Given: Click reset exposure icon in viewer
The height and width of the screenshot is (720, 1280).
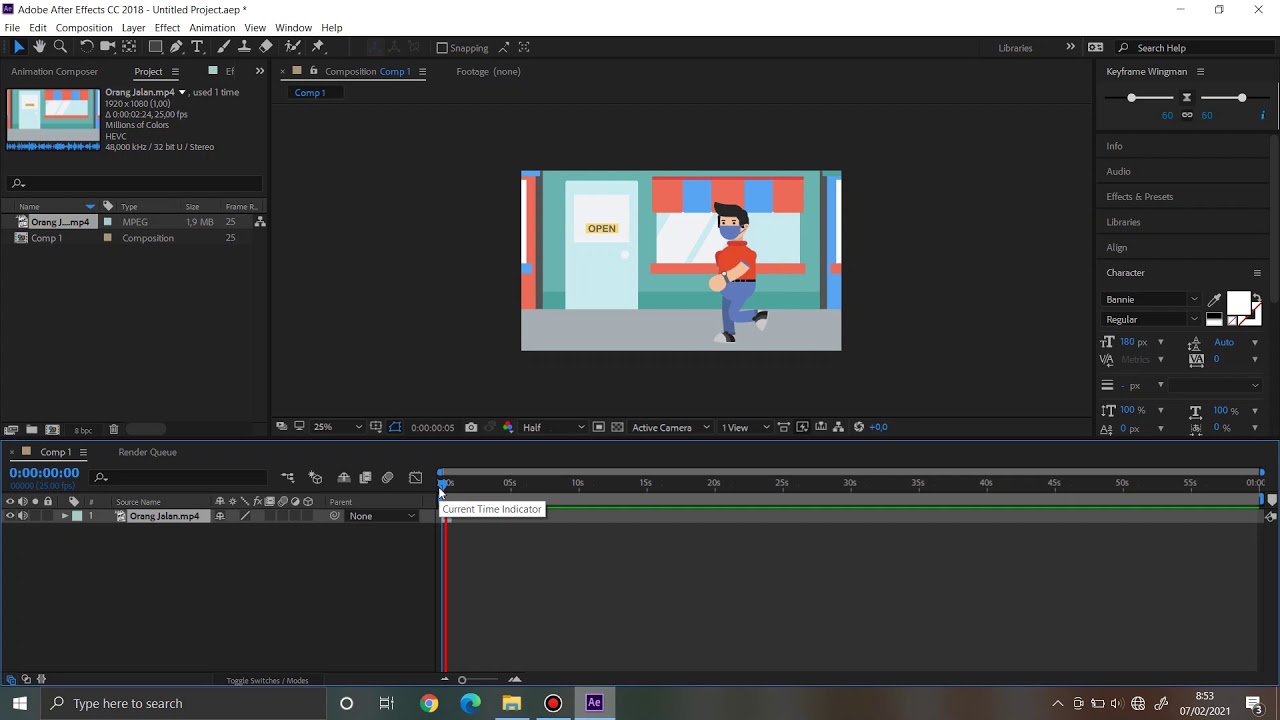Looking at the screenshot, I should [x=858, y=427].
